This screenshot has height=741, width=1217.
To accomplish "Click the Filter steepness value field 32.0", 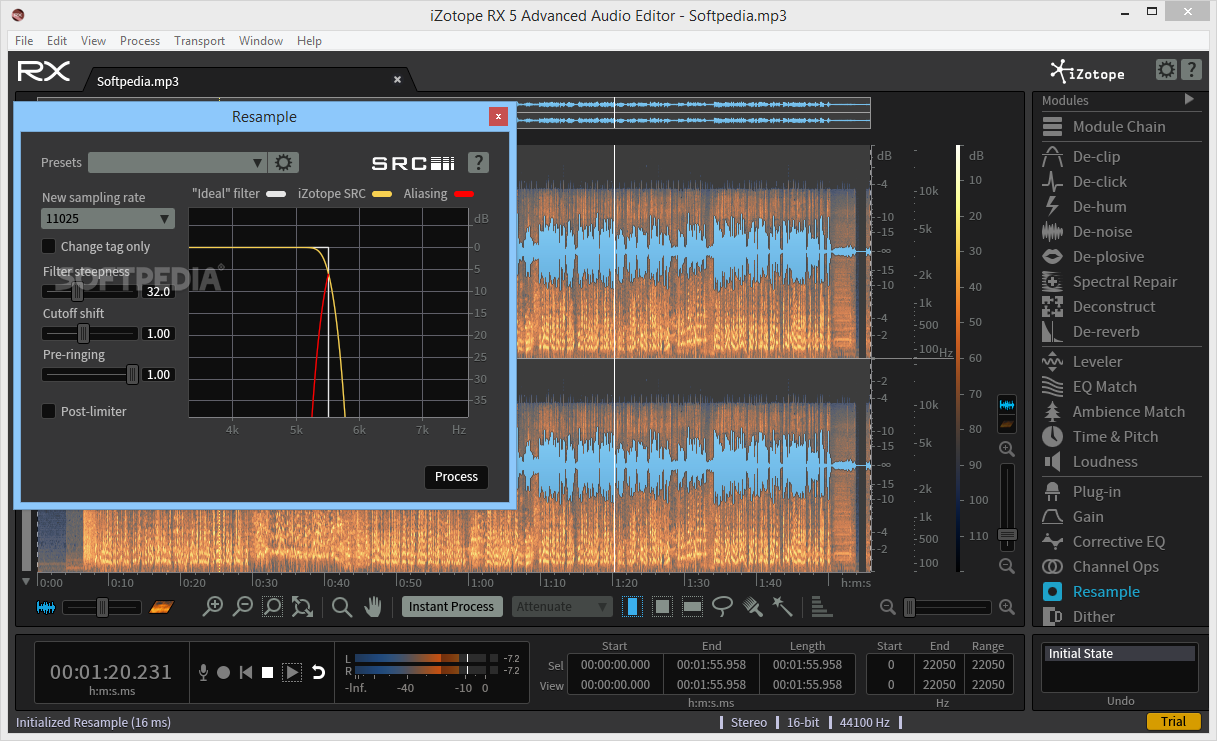I will click(x=158, y=292).
